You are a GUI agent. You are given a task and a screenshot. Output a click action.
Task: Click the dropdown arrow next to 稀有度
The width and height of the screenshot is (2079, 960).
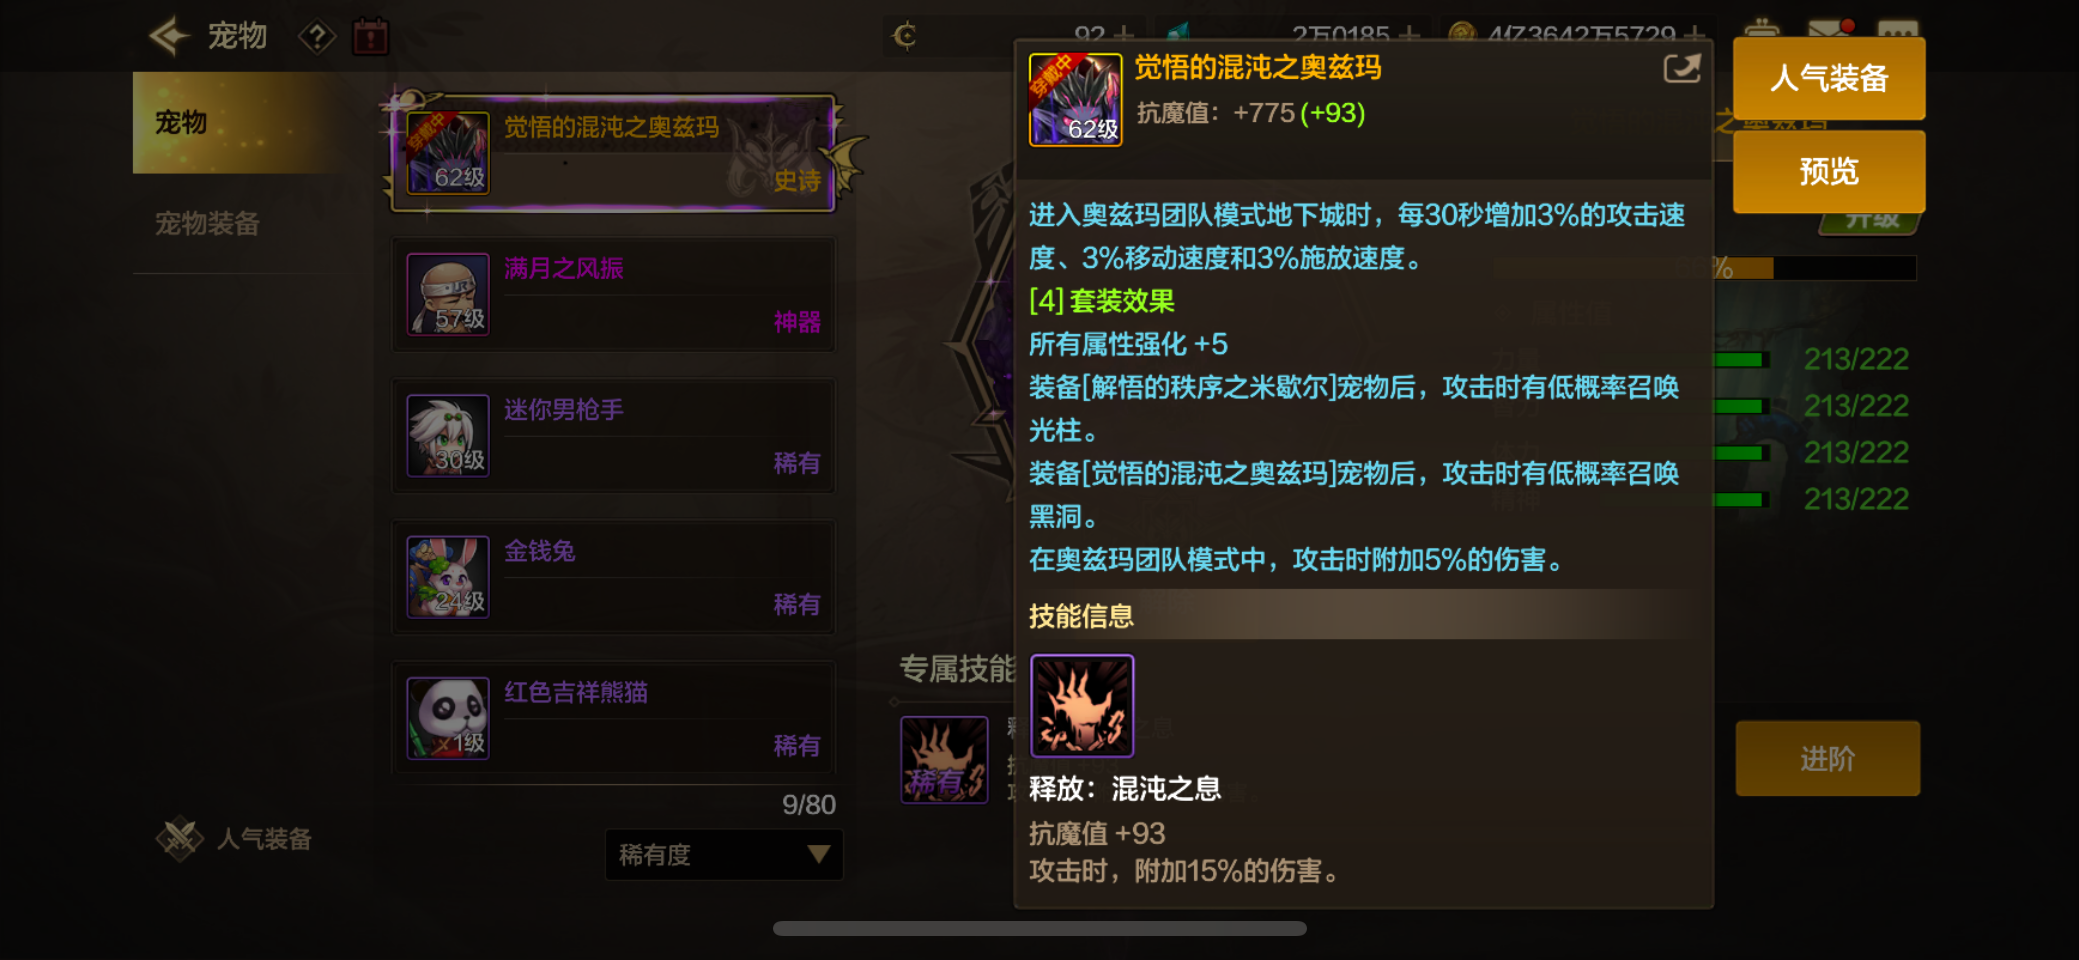[x=819, y=855]
